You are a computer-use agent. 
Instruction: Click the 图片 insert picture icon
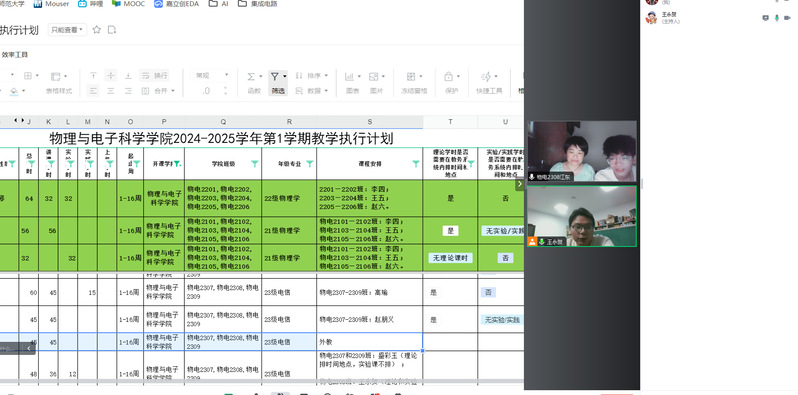click(x=374, y=77)
